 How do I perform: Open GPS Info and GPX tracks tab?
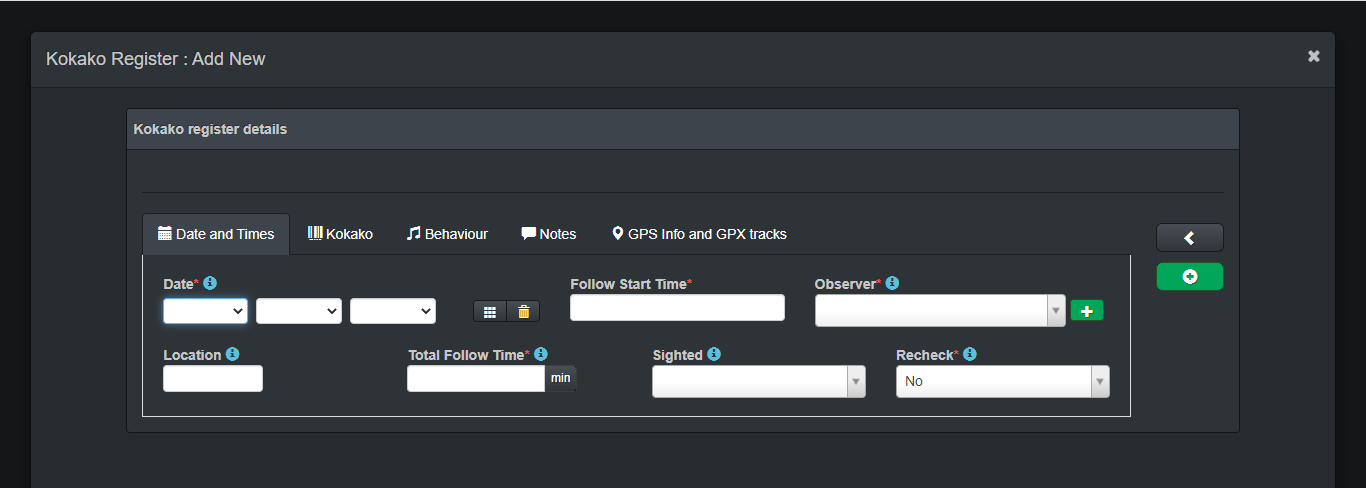pyautogui.click(x=699, y=234)
